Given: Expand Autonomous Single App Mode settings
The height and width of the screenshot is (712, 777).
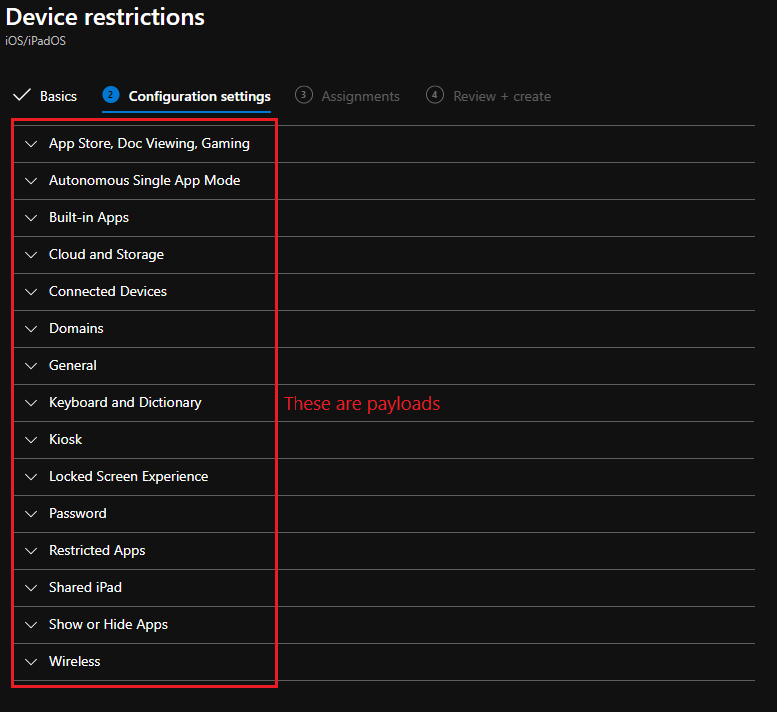Looking at the screenshot, I should [144, 181].
